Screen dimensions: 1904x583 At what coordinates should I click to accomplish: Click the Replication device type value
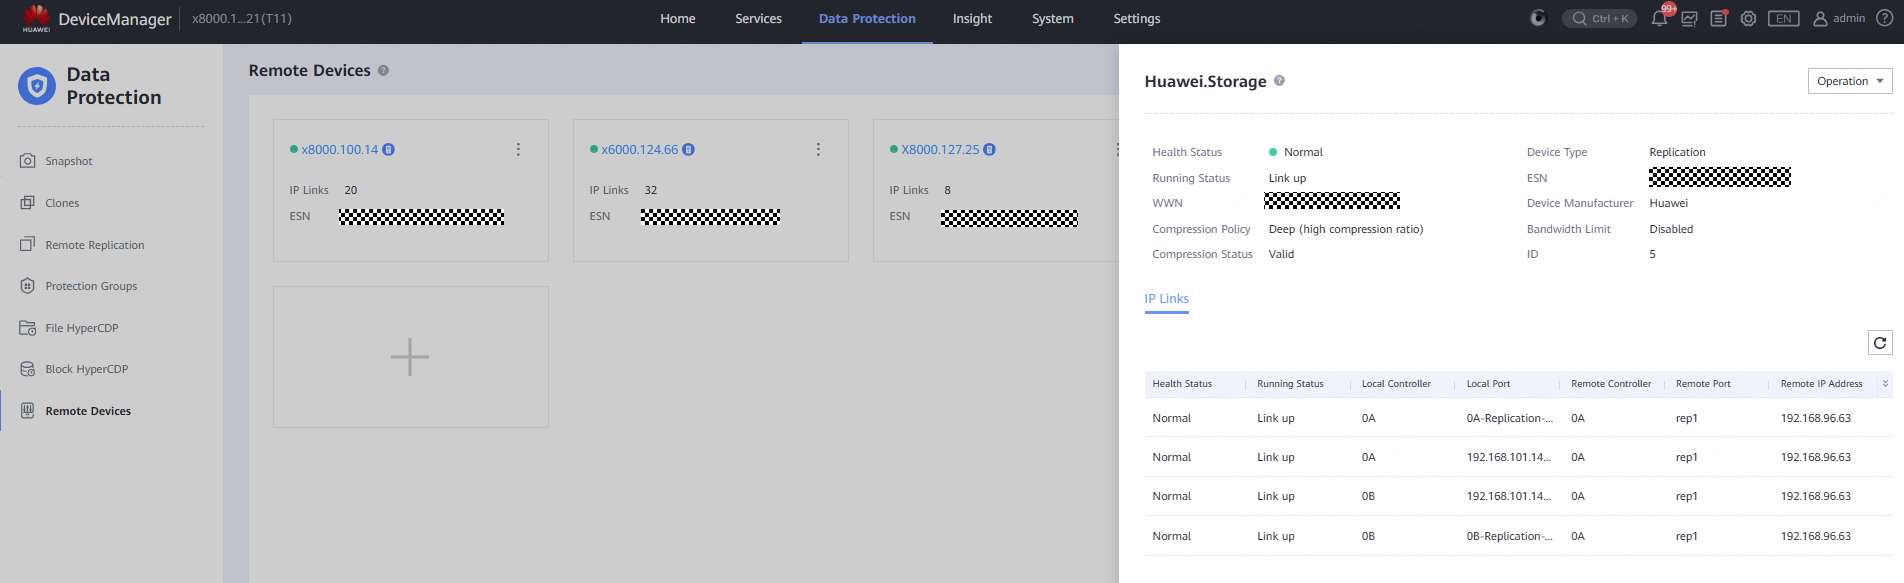pyautogui.click(x=1677, y=152)
